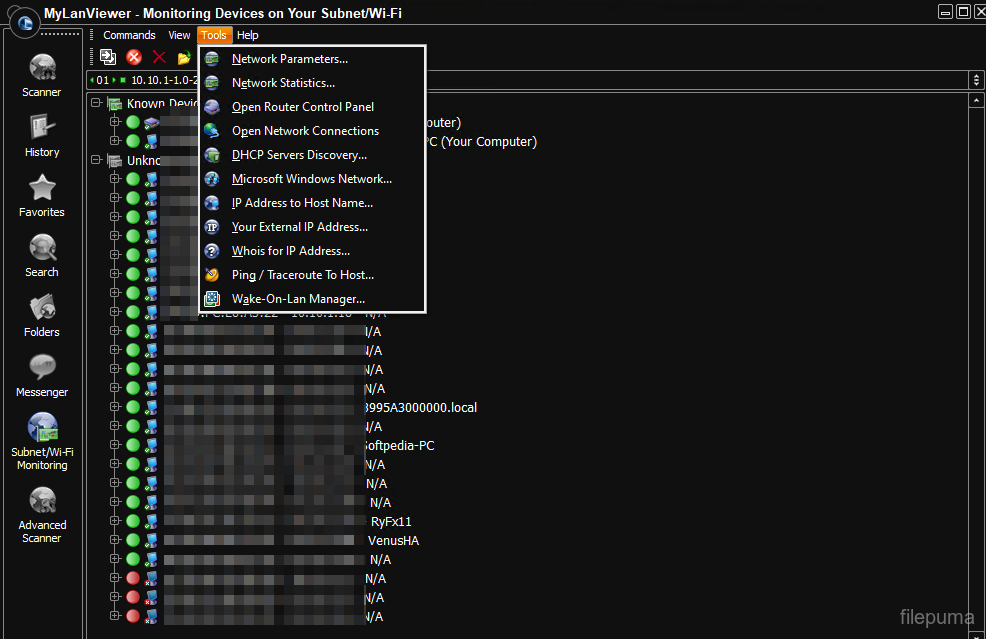Viewport: 986px width, 639px height.
Task: Click the red circle stop icon in the toolbar
Action: click(x=134, y=57)
